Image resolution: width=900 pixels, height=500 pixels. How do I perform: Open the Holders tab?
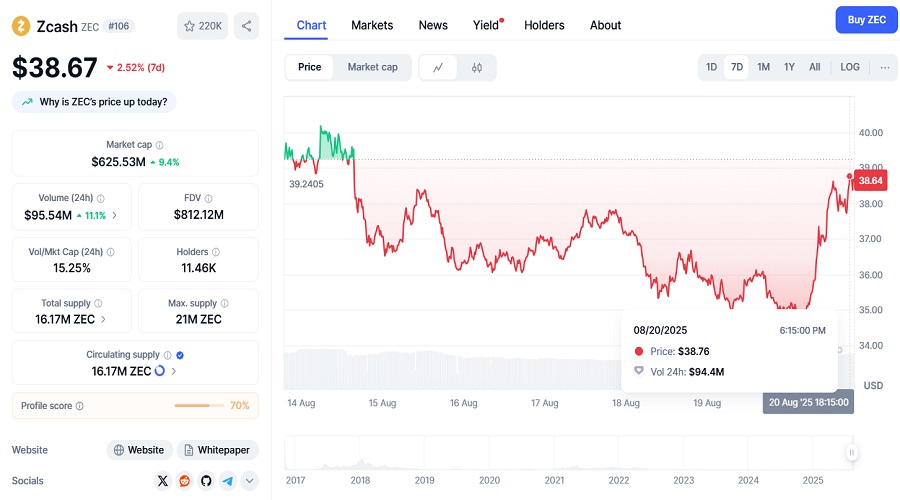coord(544,25)
